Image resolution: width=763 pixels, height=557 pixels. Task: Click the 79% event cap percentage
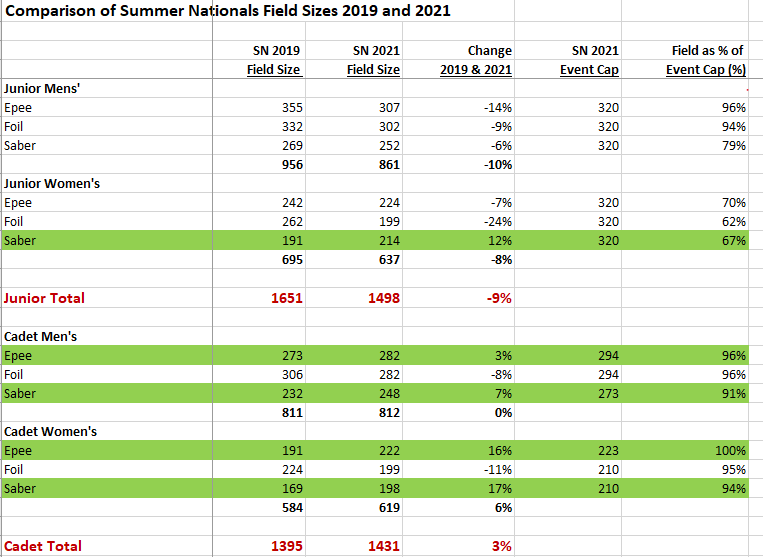click(734, 145)
